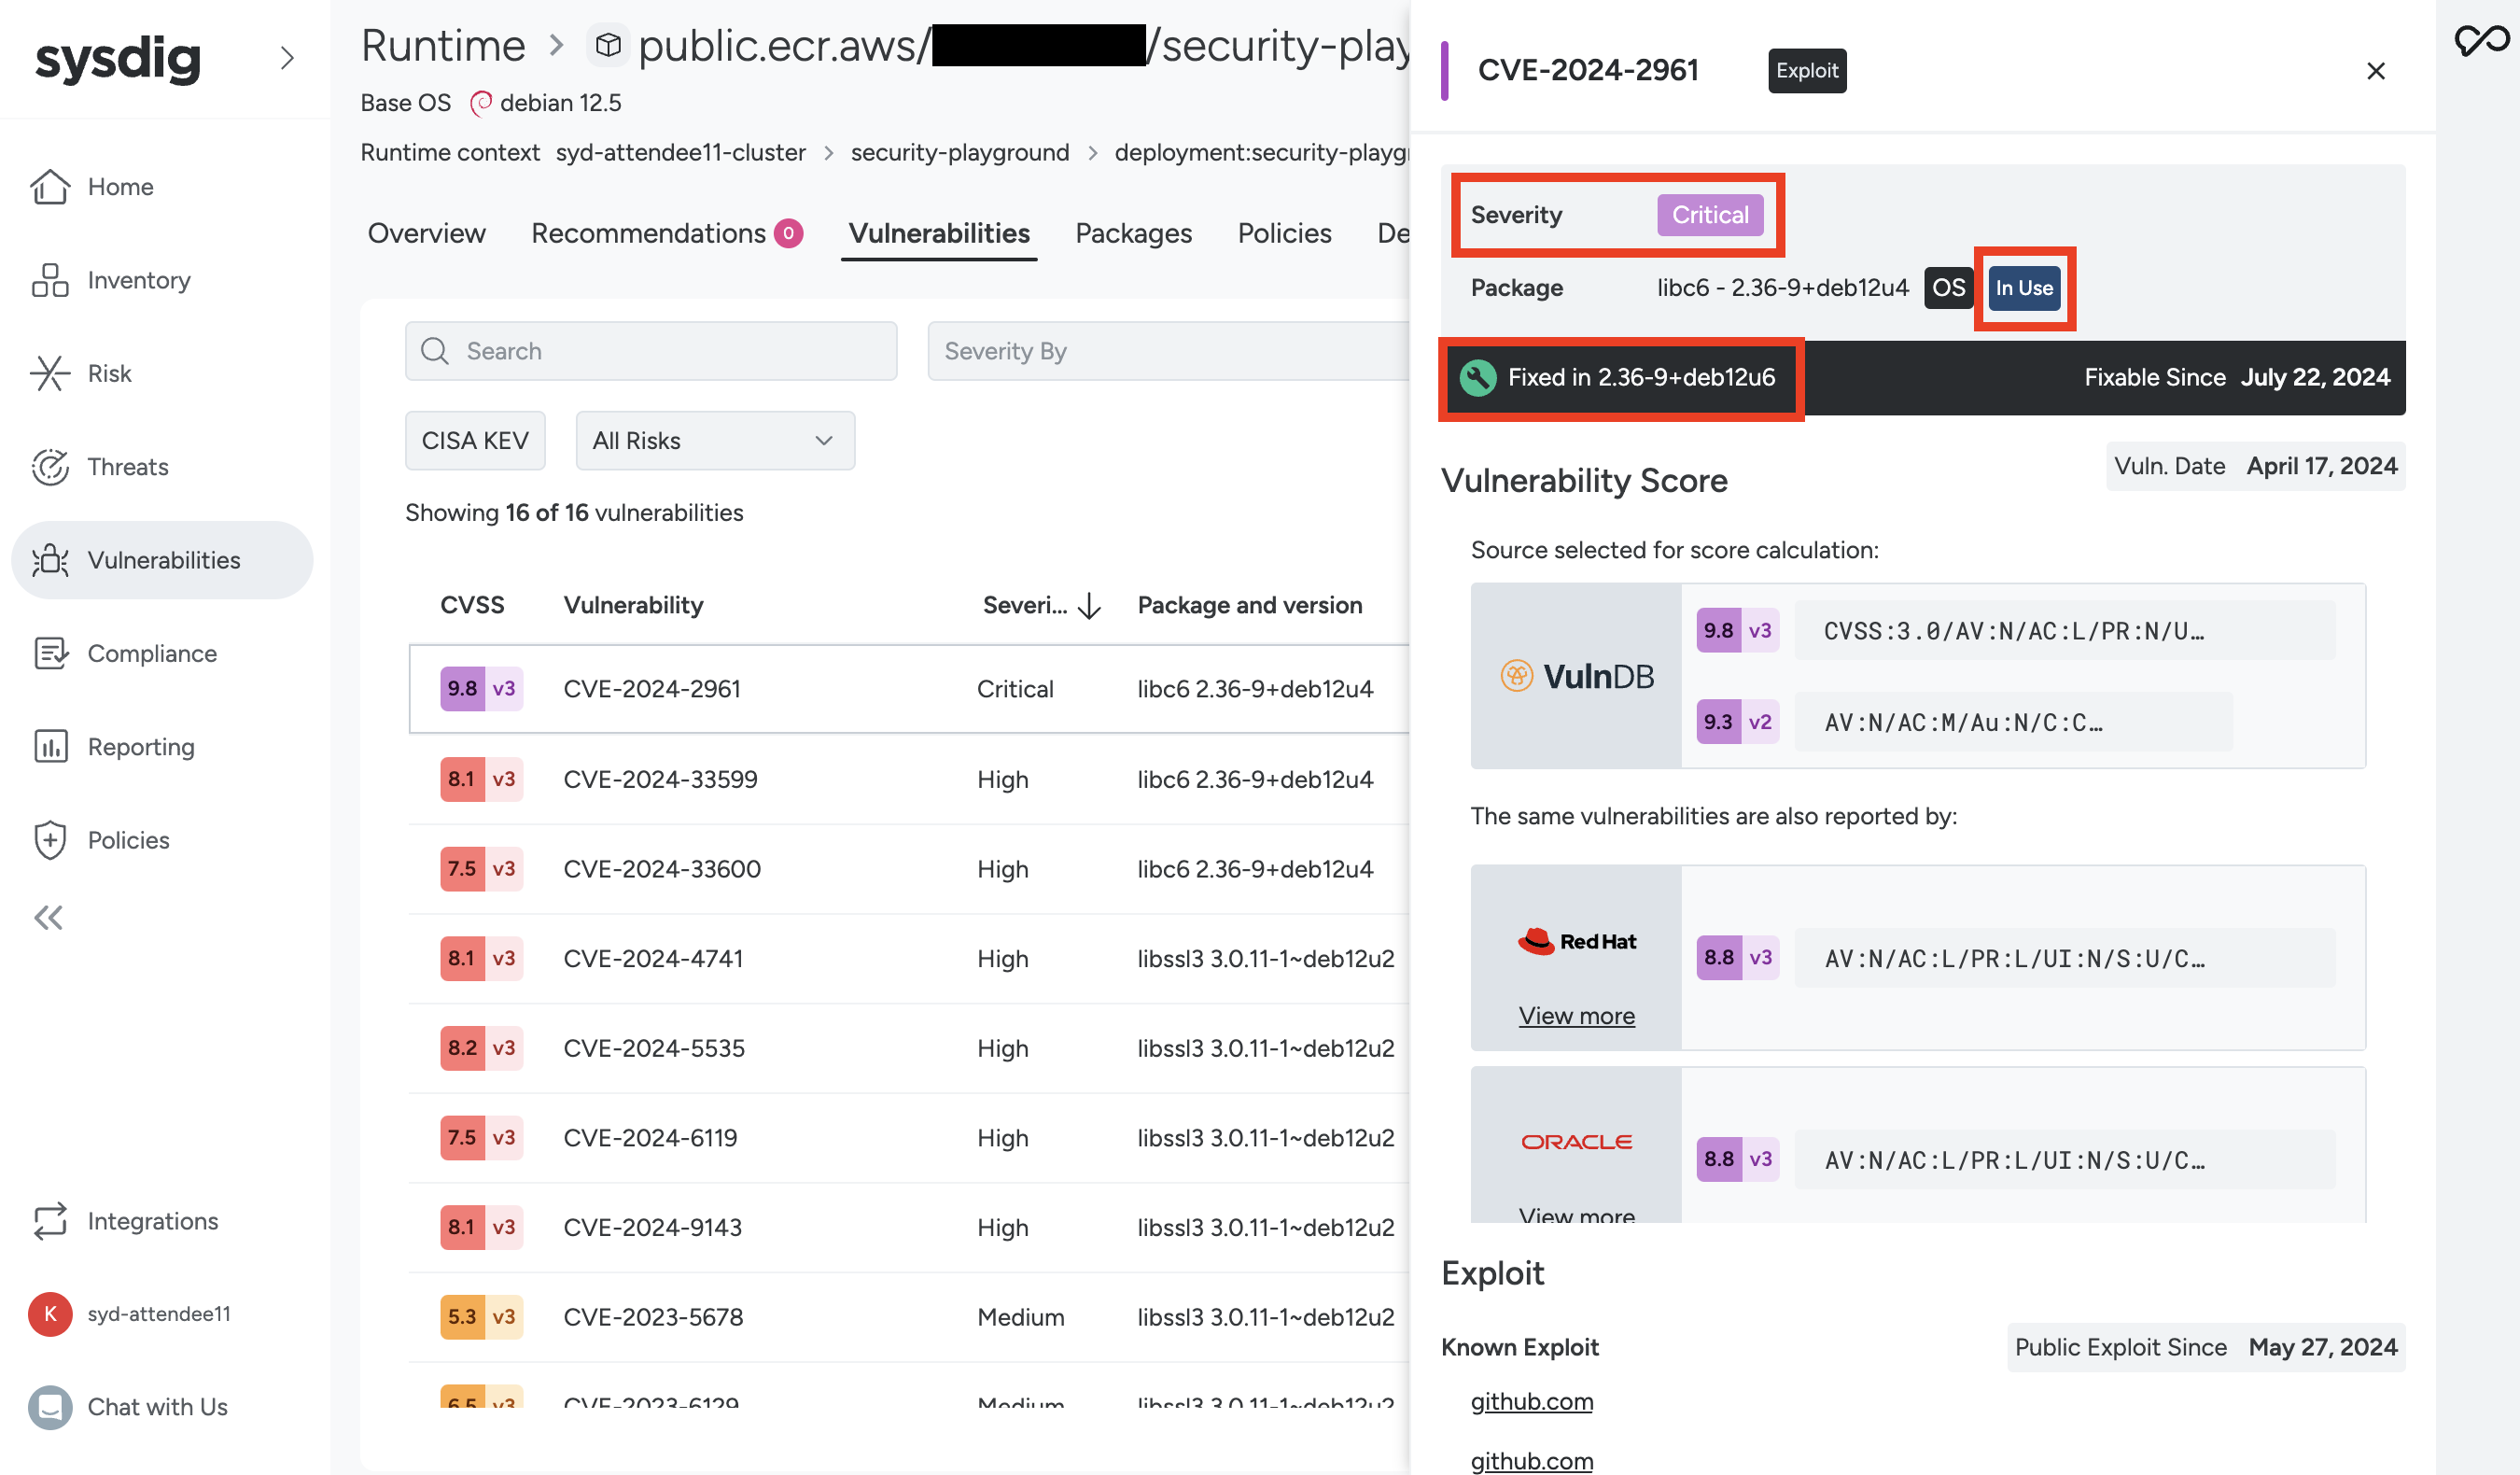Click the VulnDB CVSS:3.0 vector string
This screenshot has width=2520, height=1475.
coord(2064,630)
